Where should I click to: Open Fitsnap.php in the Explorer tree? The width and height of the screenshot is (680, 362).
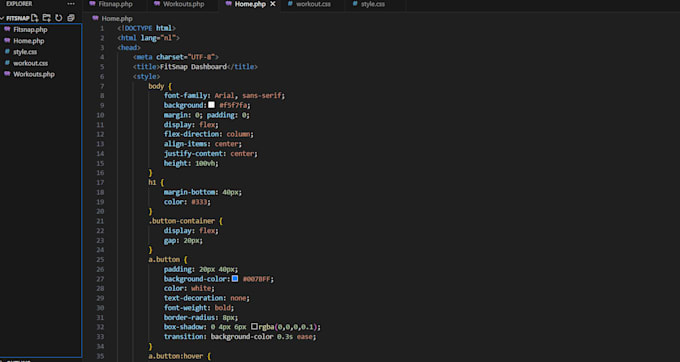click(30, 29)
